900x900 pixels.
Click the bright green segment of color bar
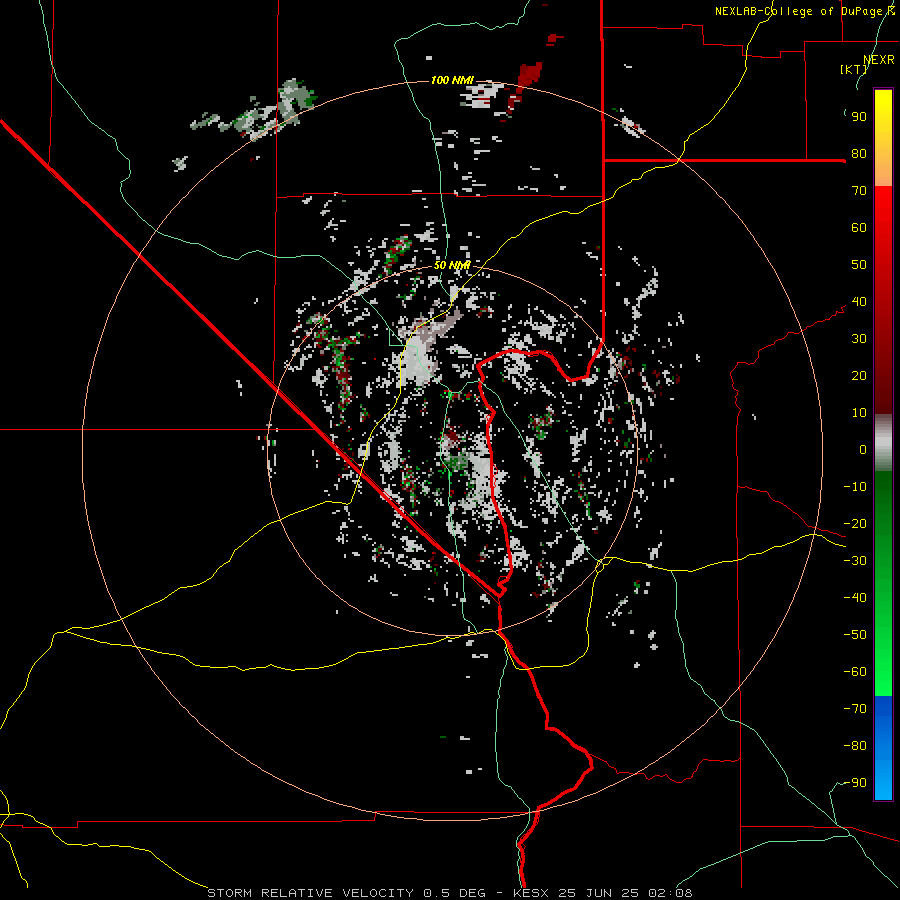coord(883,643)
